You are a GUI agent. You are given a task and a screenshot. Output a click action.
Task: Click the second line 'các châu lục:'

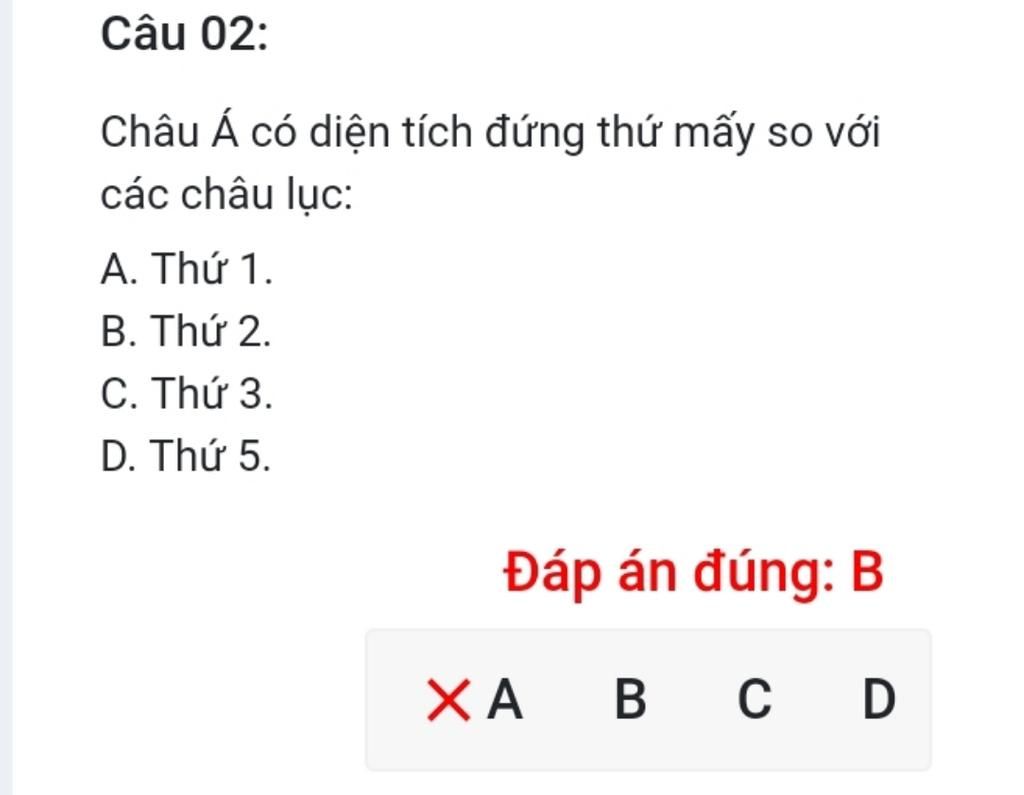(226, 195)
